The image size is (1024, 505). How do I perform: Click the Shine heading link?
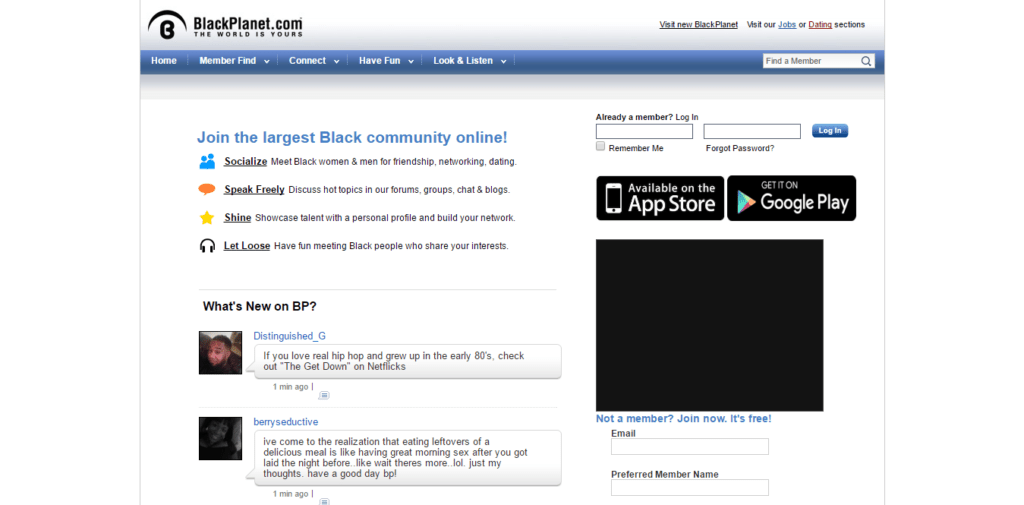[x=238, y=218]
